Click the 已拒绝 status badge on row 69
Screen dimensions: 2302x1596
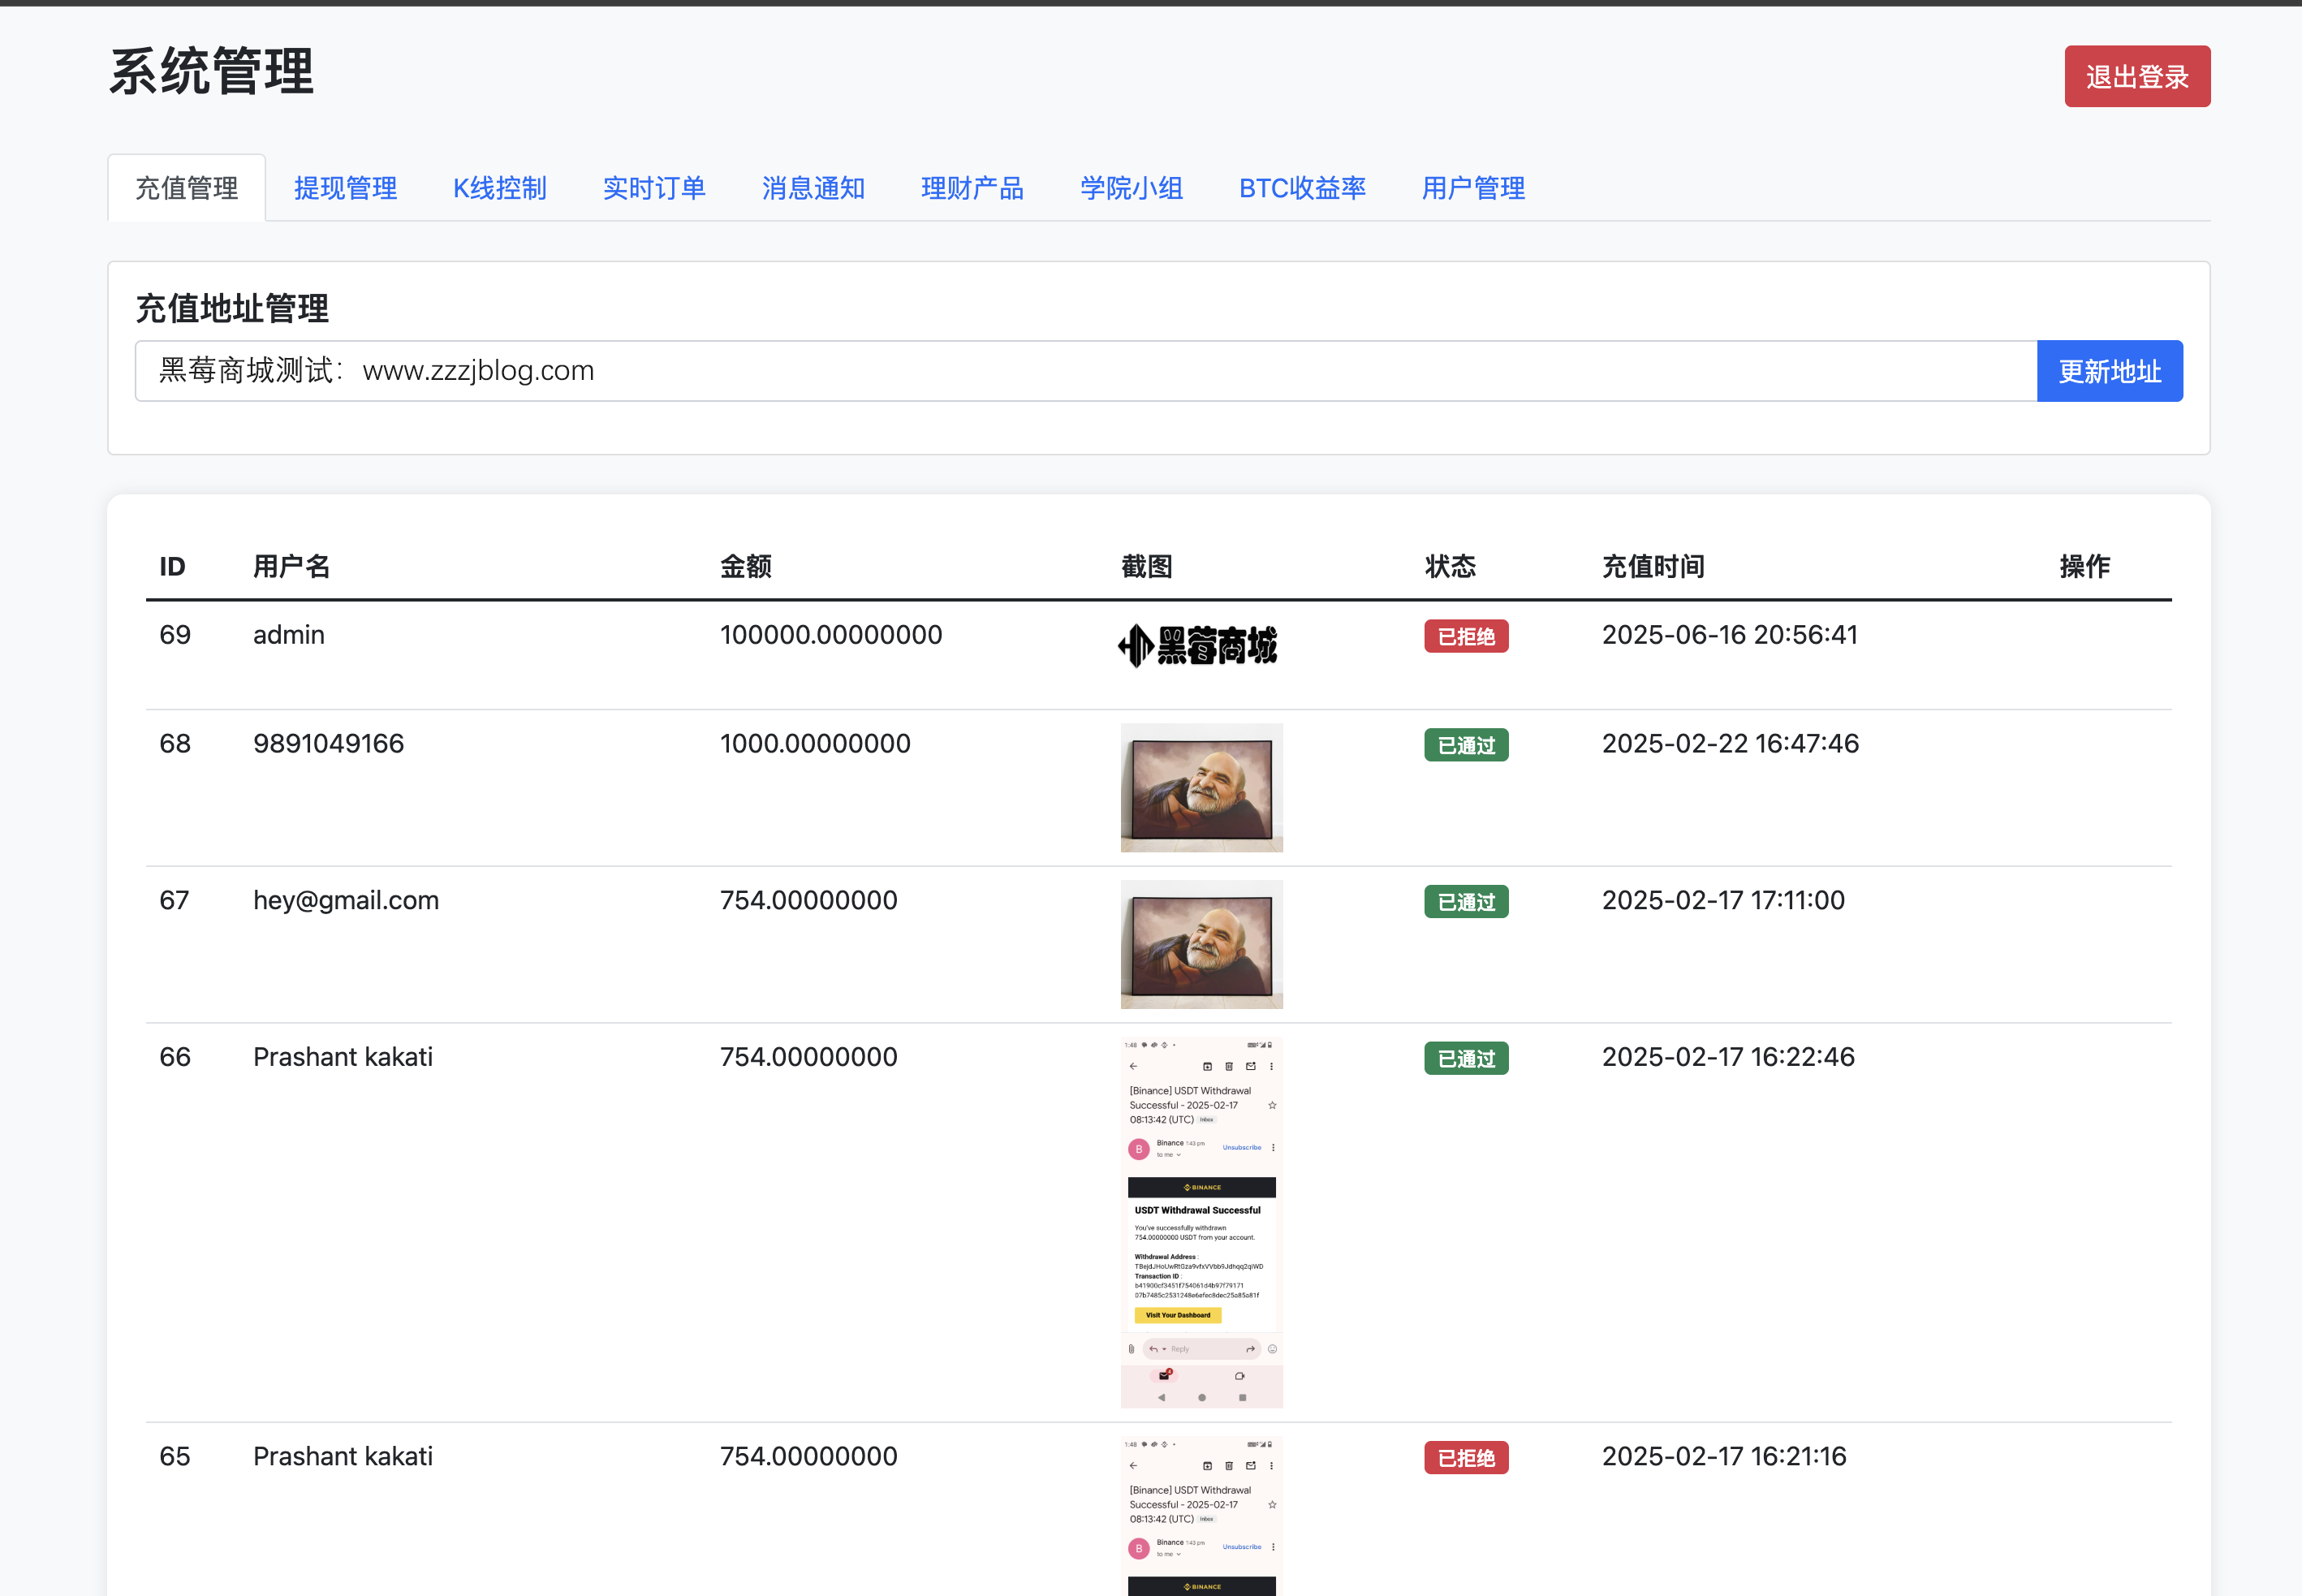tap(1465, 636)
